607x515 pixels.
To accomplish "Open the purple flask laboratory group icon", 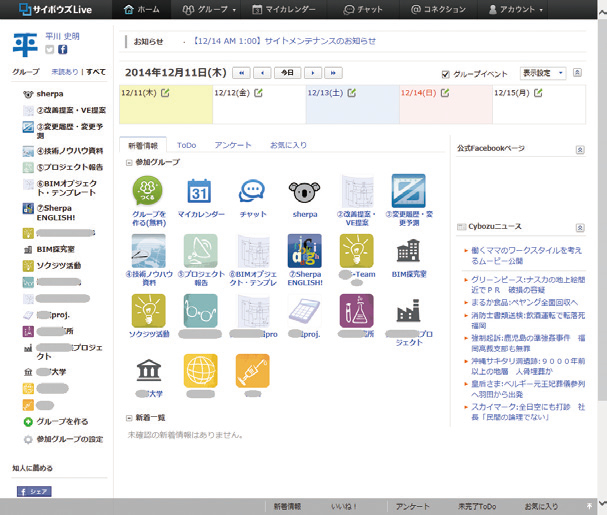I will click(357, 311).
